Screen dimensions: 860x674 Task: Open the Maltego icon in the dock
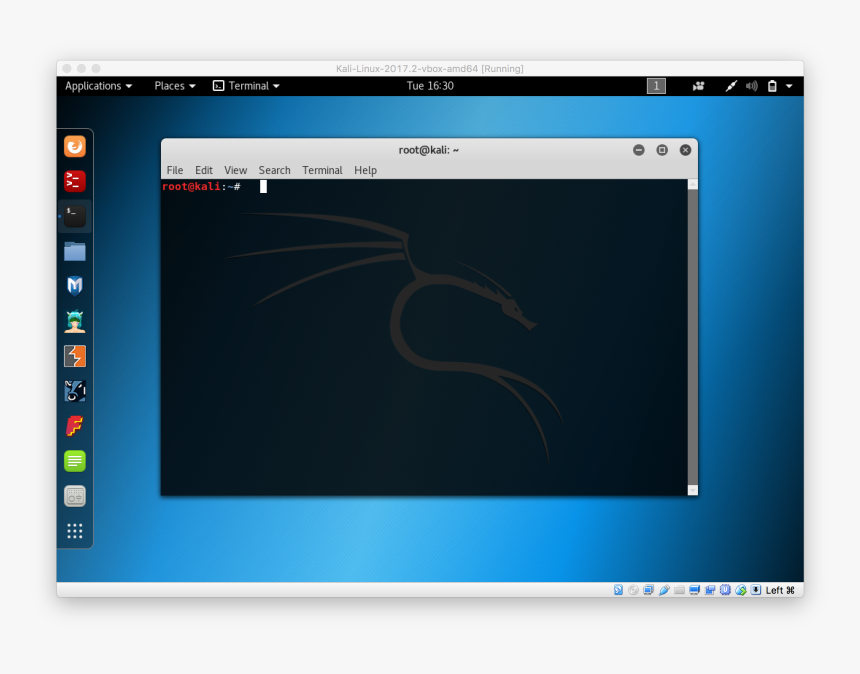pos(75,391)
